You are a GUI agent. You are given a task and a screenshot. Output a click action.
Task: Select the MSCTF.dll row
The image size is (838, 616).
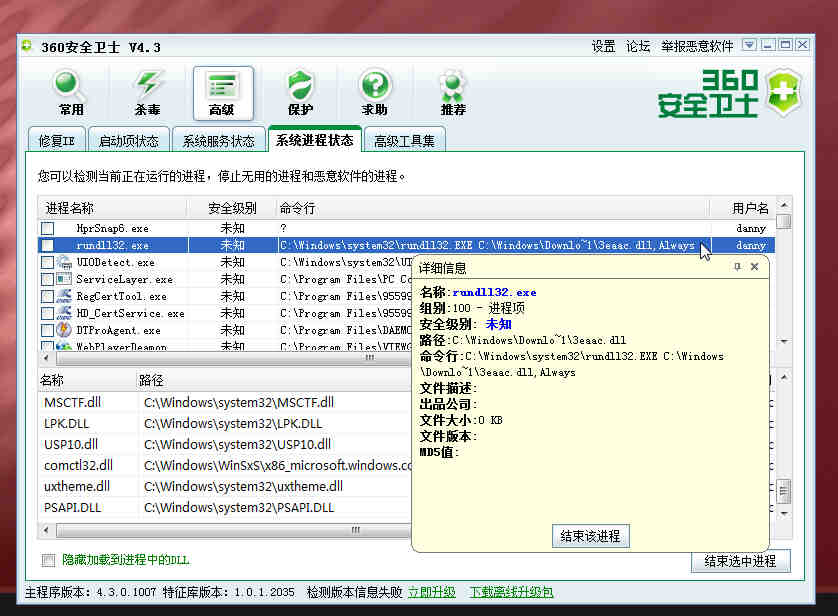tap(225, 402)
